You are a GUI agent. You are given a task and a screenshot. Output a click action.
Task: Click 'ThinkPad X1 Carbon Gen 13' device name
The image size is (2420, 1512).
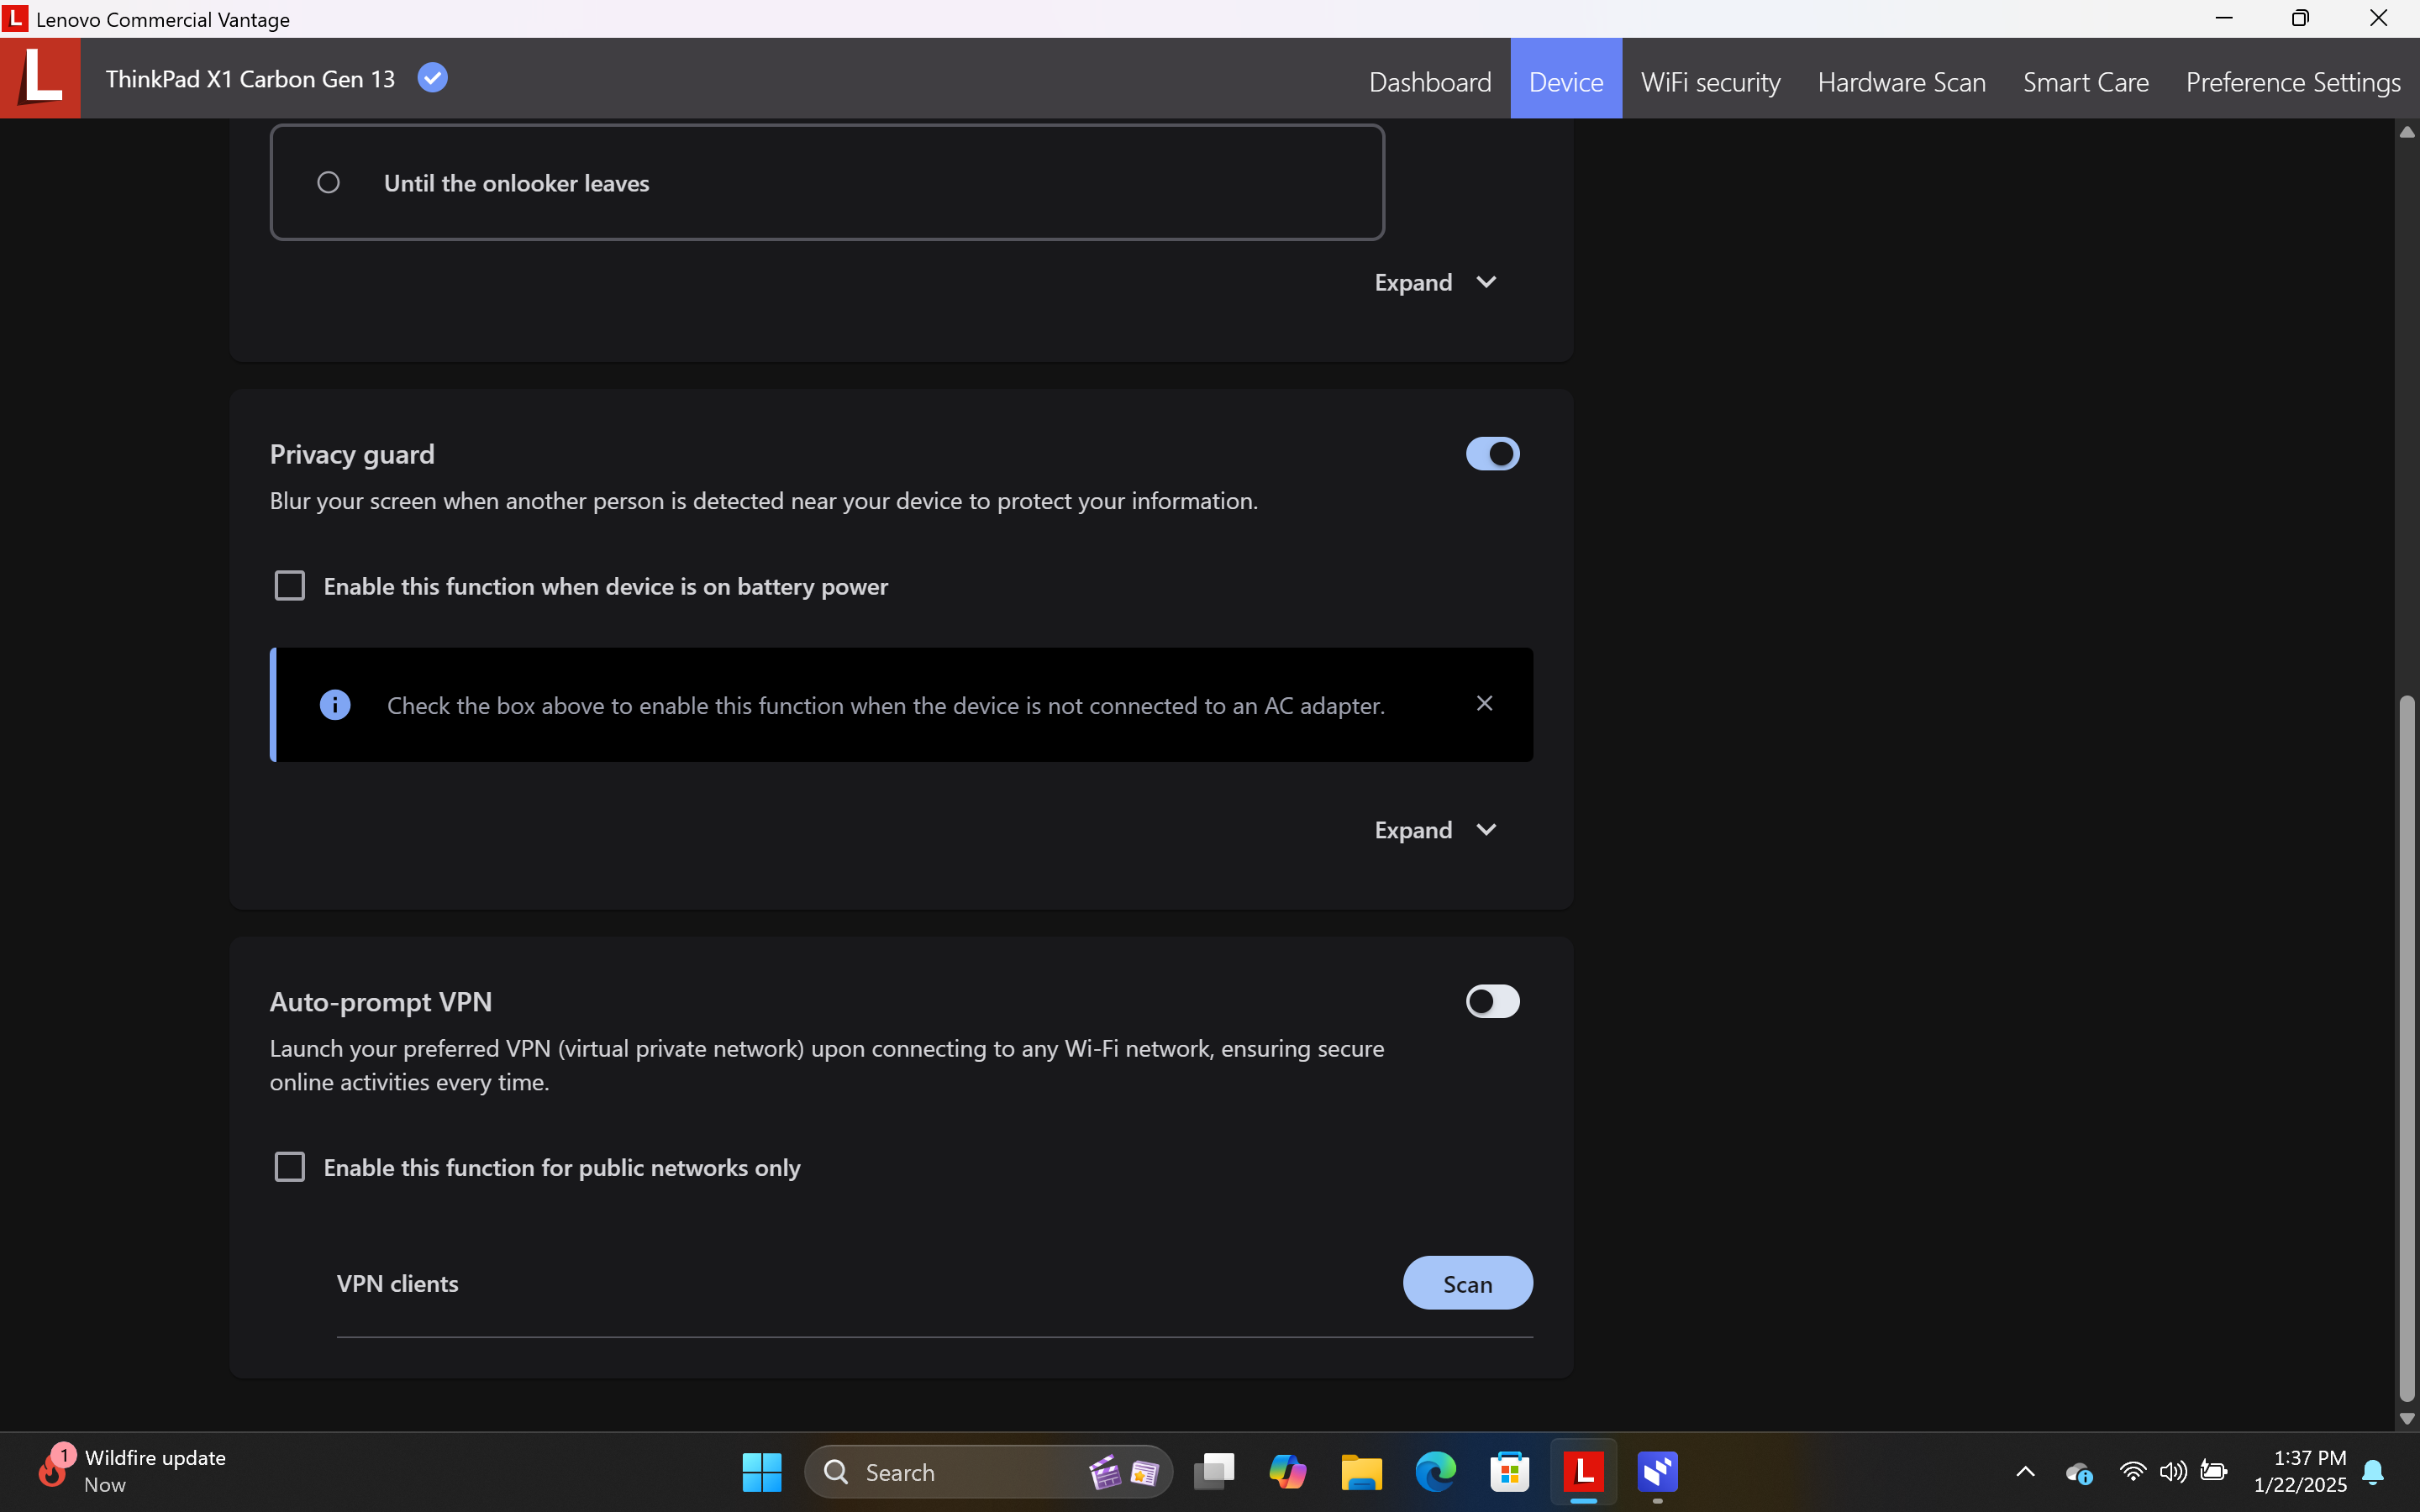click(250, 79)
